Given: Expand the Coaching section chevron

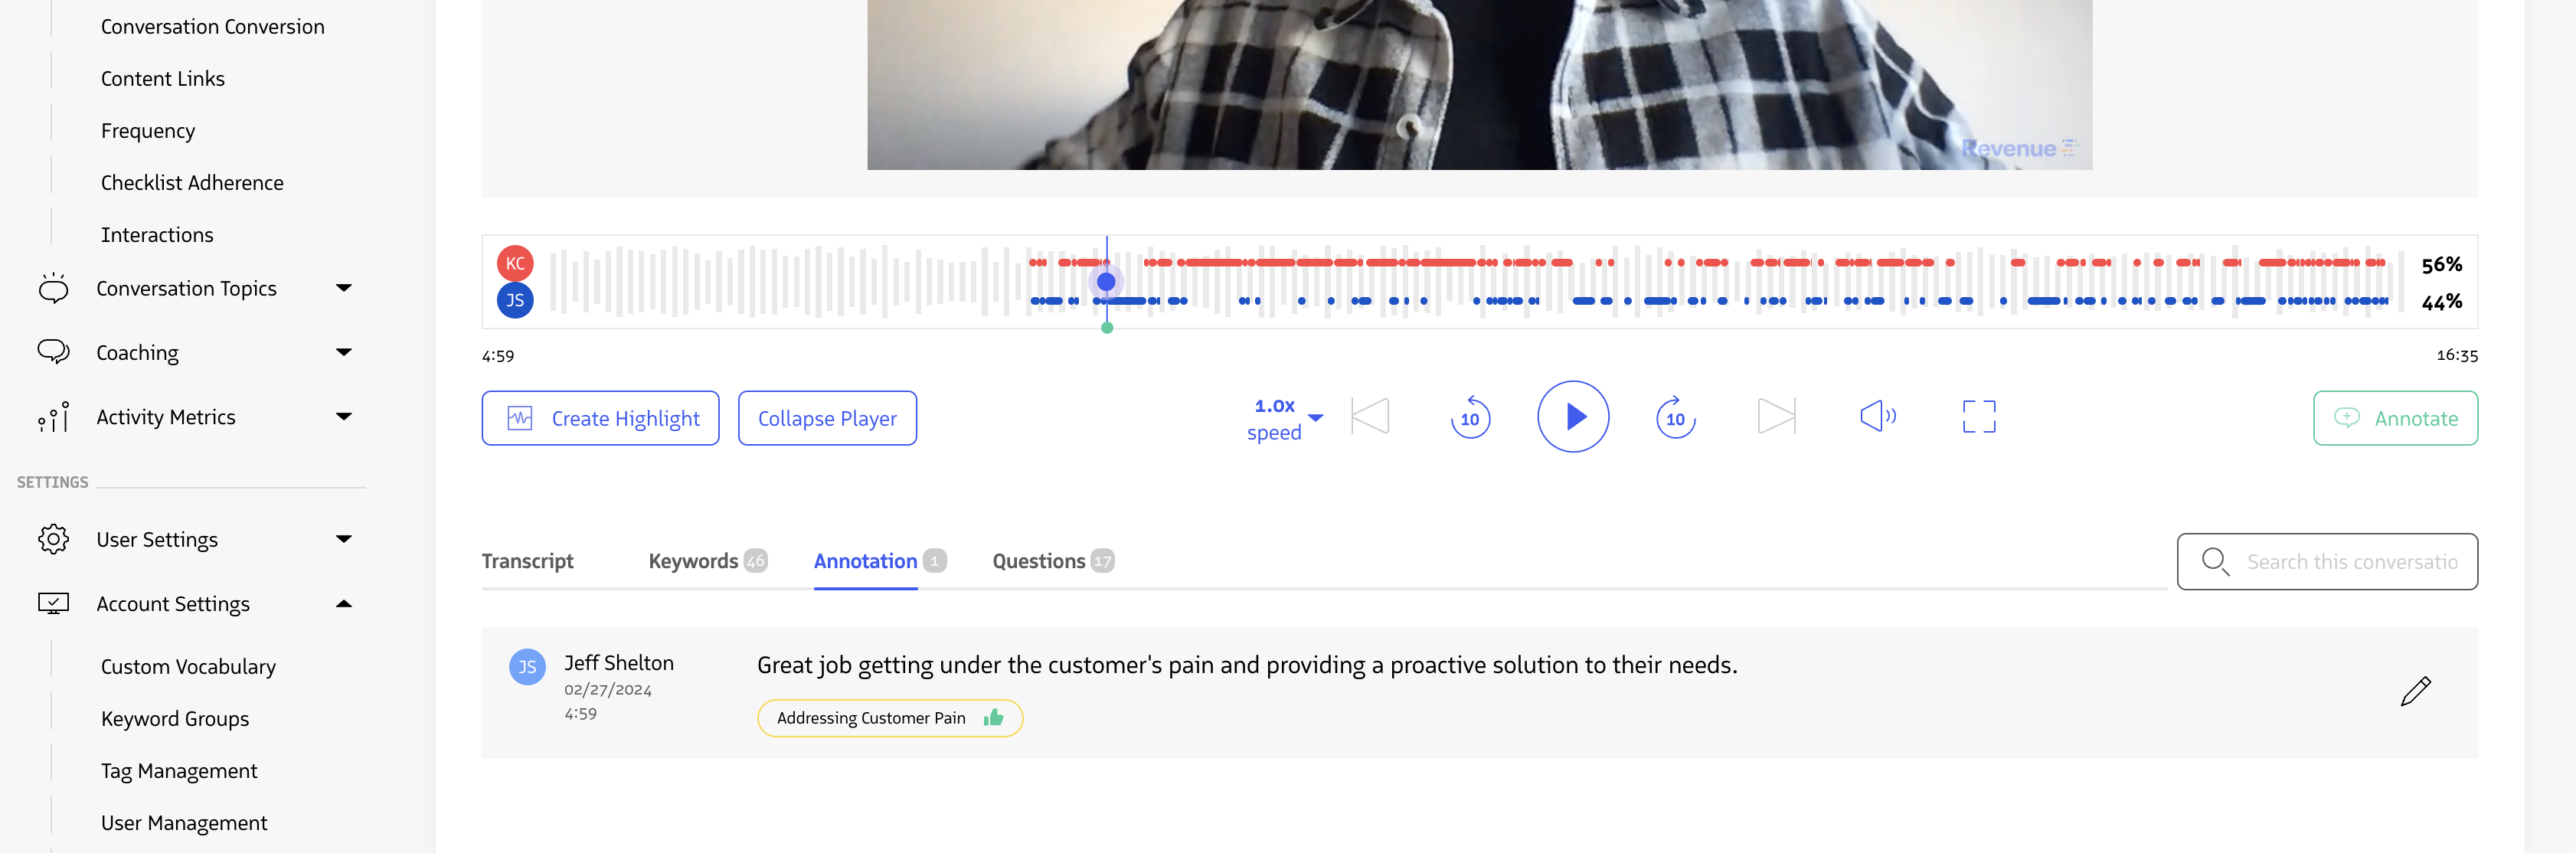Looking at the screenshot, I should tap(344, 352).
